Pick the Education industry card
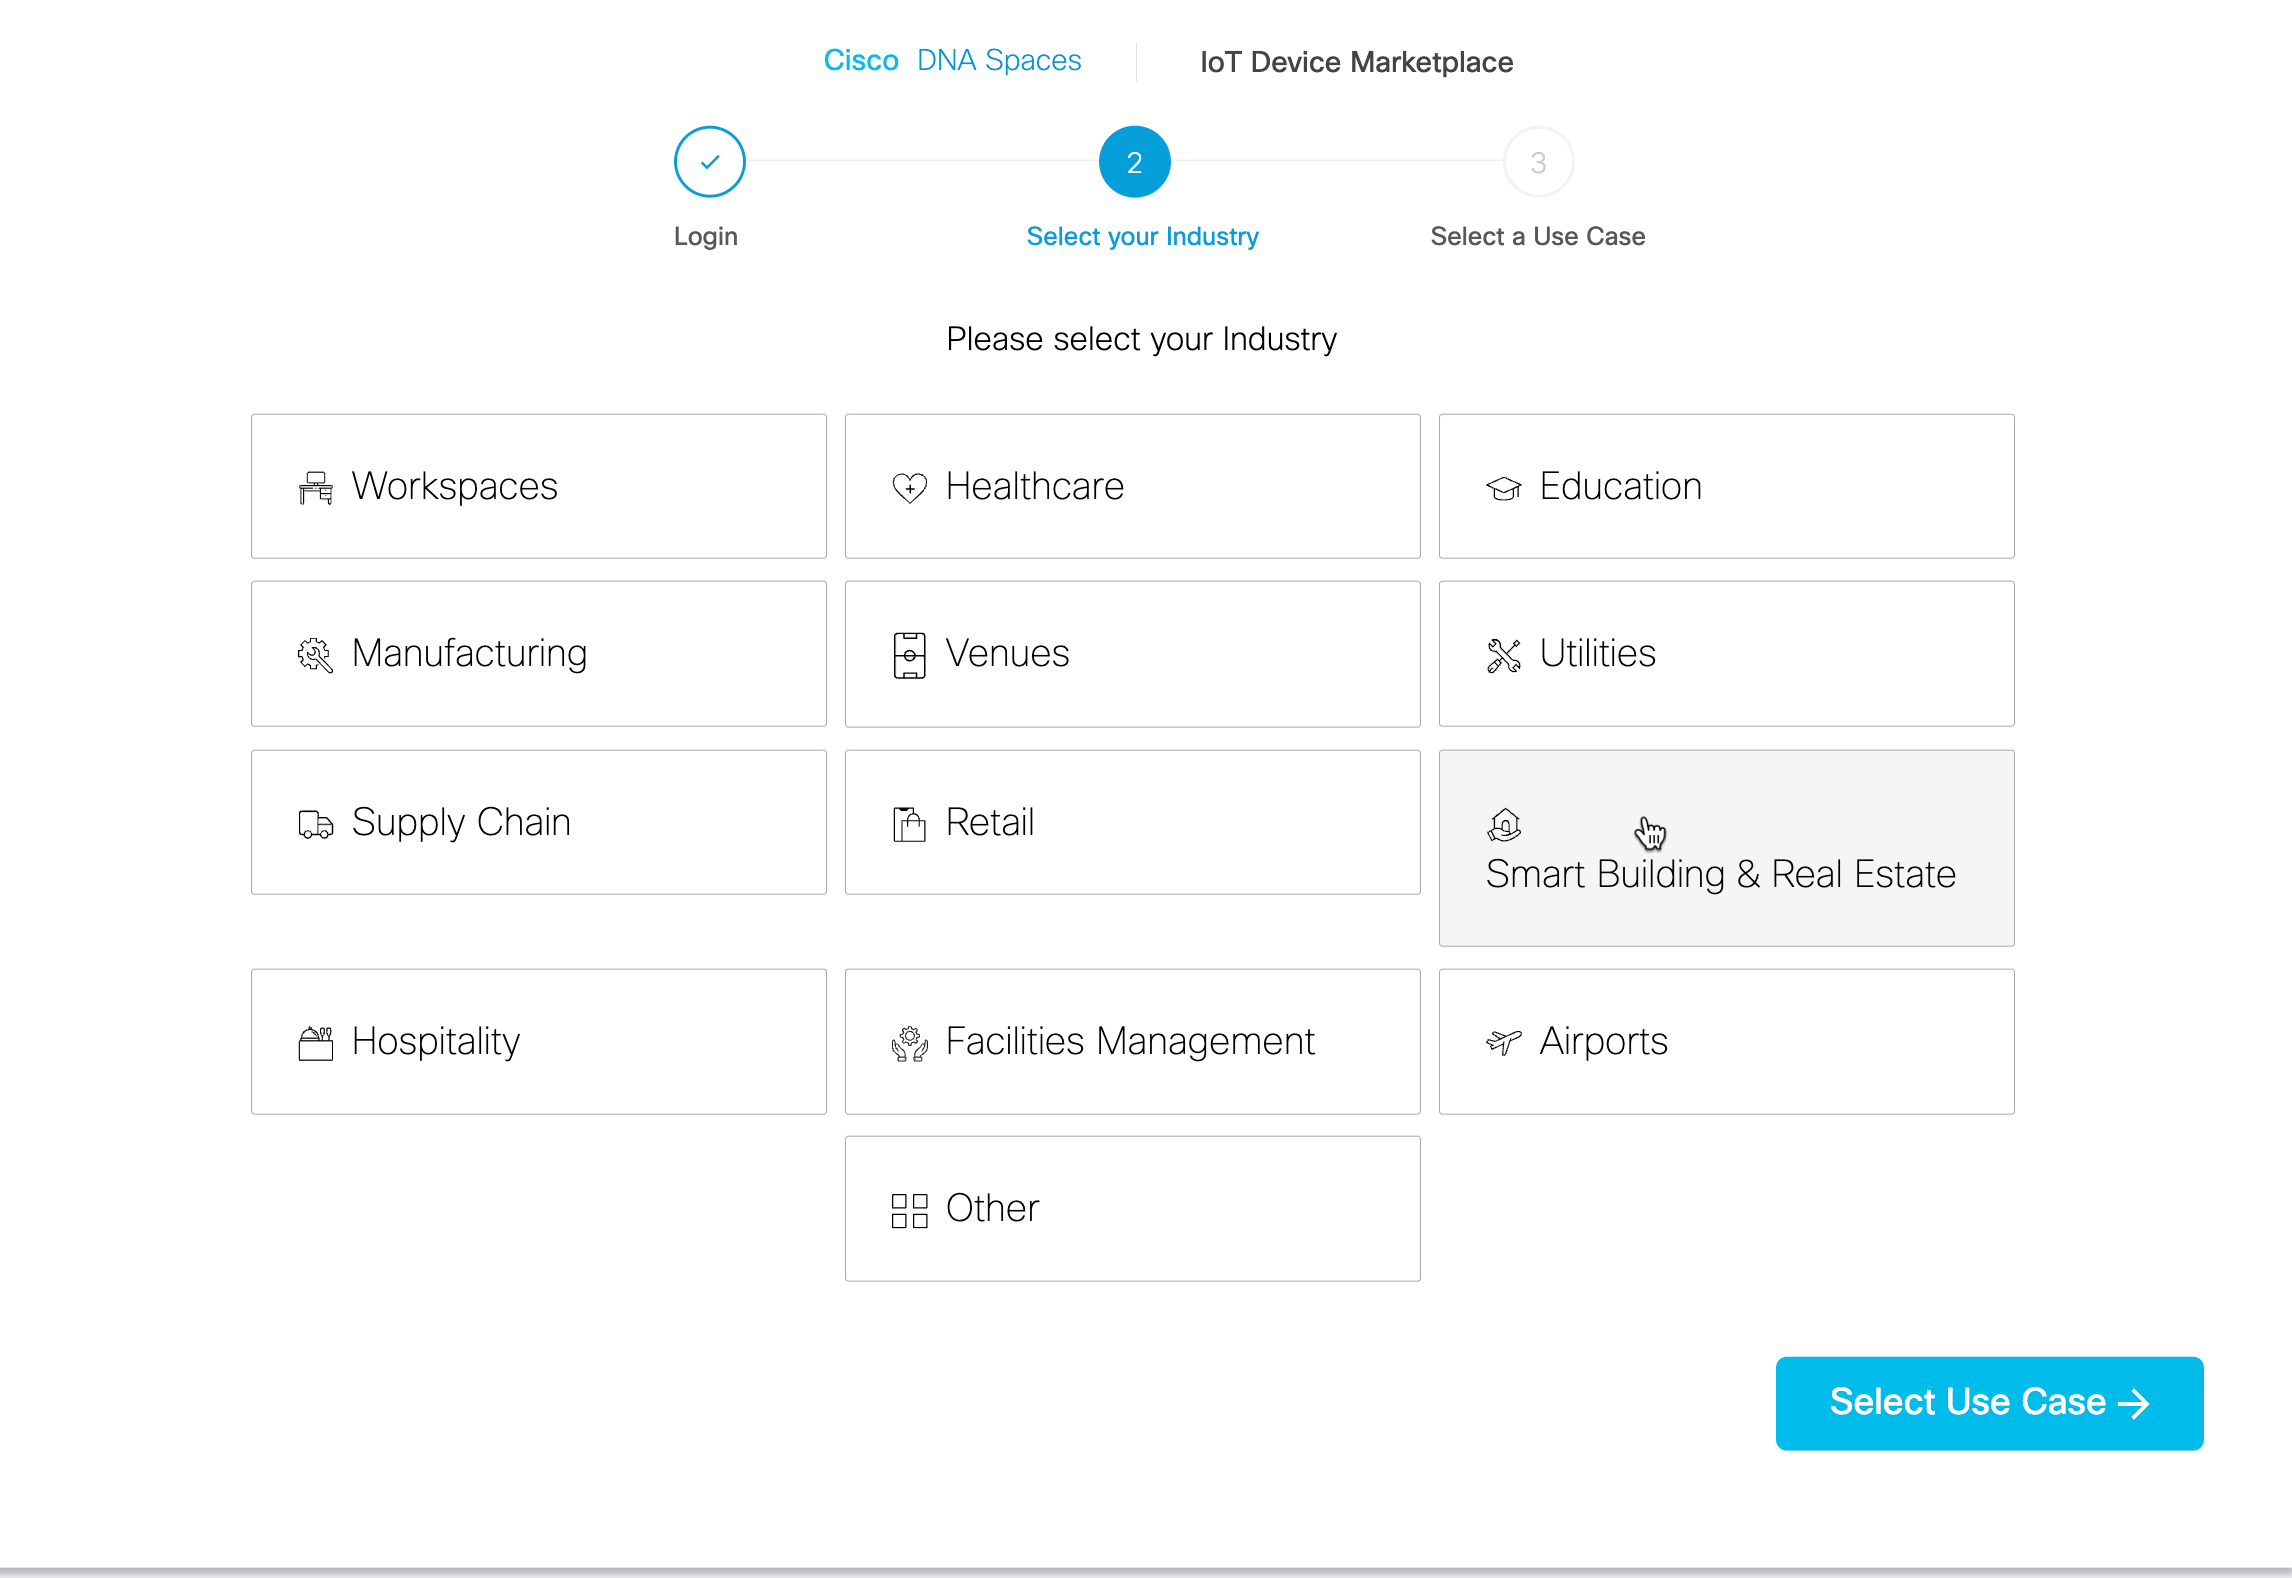 click(1726, 486)
